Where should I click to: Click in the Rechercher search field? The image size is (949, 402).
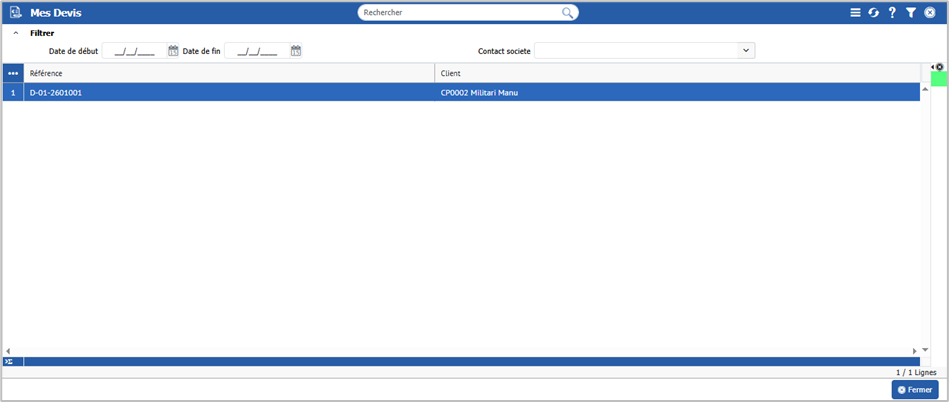[x=460, y=13]
